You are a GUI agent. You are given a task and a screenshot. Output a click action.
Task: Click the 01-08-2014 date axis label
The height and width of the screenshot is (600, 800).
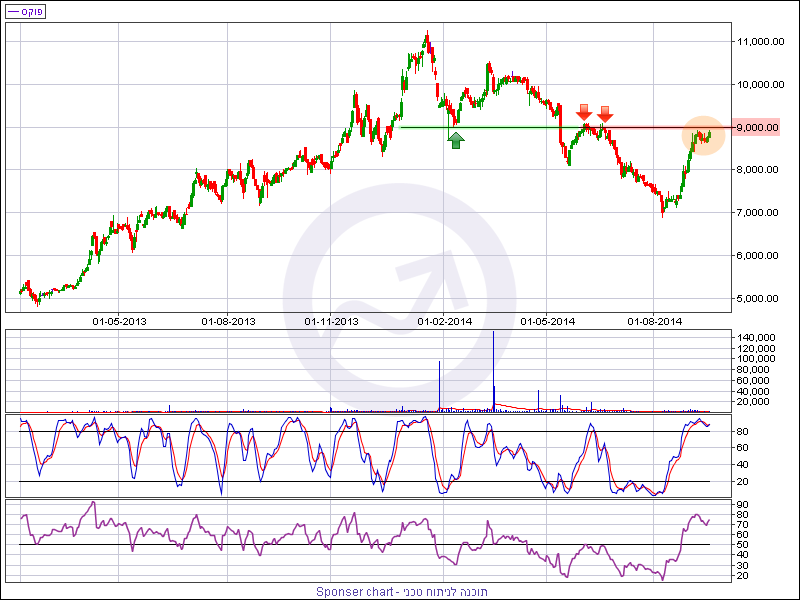point(654,321)
